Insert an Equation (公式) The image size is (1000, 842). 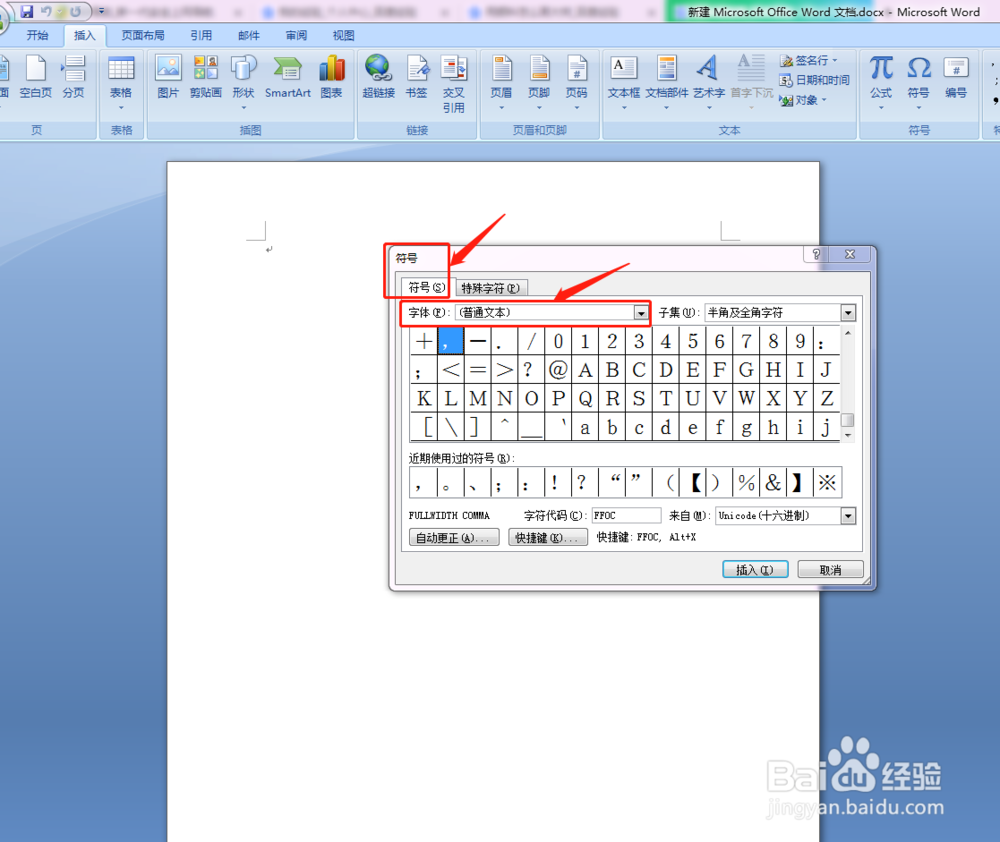[881, 82]
